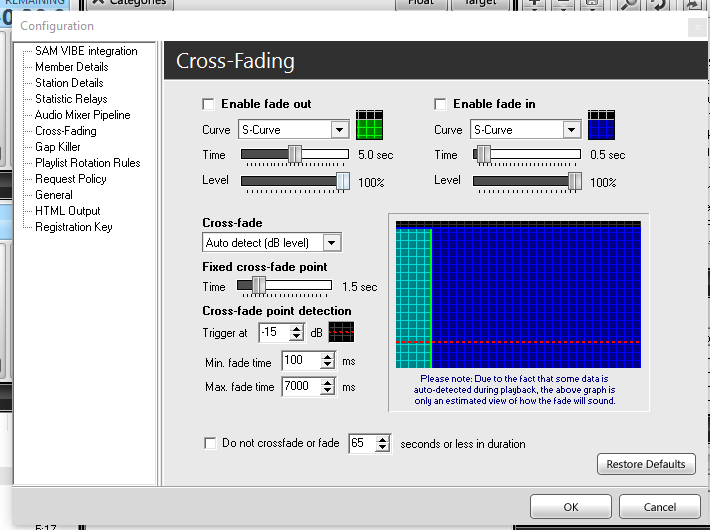Viewport: 710px width, 530px height.
Task: Click the Restore Defaults button
Action: click(x=646, y=464)
